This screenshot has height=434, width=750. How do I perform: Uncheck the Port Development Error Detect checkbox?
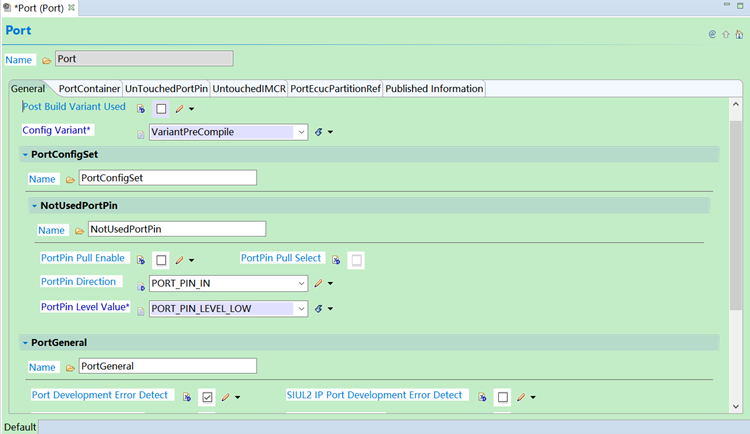[x=206, y=397]
